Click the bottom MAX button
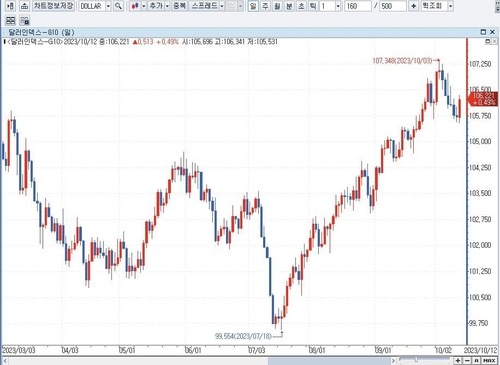Image resolution: width=500 pixels, height=365 pixels. tap(489, 360)
